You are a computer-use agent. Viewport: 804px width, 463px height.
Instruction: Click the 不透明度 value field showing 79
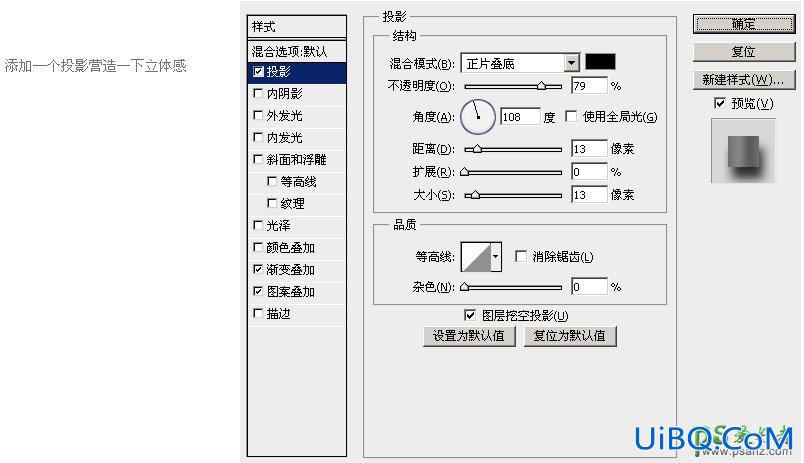[589, 86]
